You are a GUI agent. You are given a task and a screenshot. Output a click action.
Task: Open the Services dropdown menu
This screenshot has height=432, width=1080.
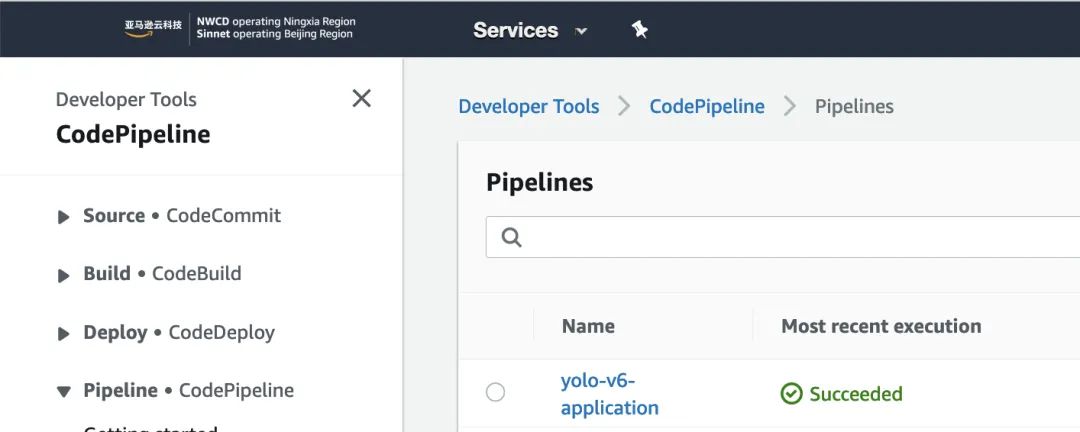click(x=530, y=30)
